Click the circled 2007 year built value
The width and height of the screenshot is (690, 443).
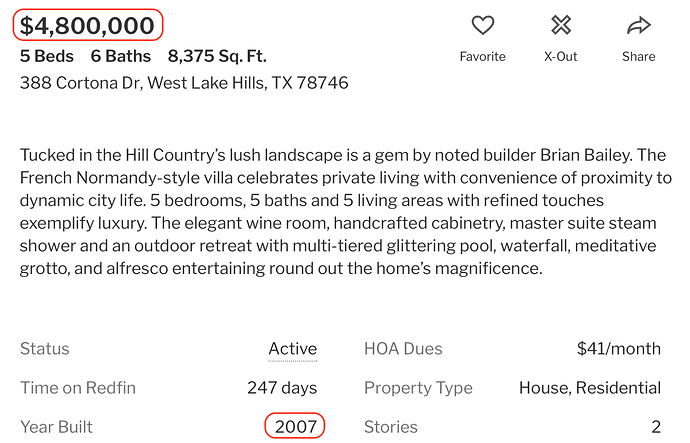[296, 426]
